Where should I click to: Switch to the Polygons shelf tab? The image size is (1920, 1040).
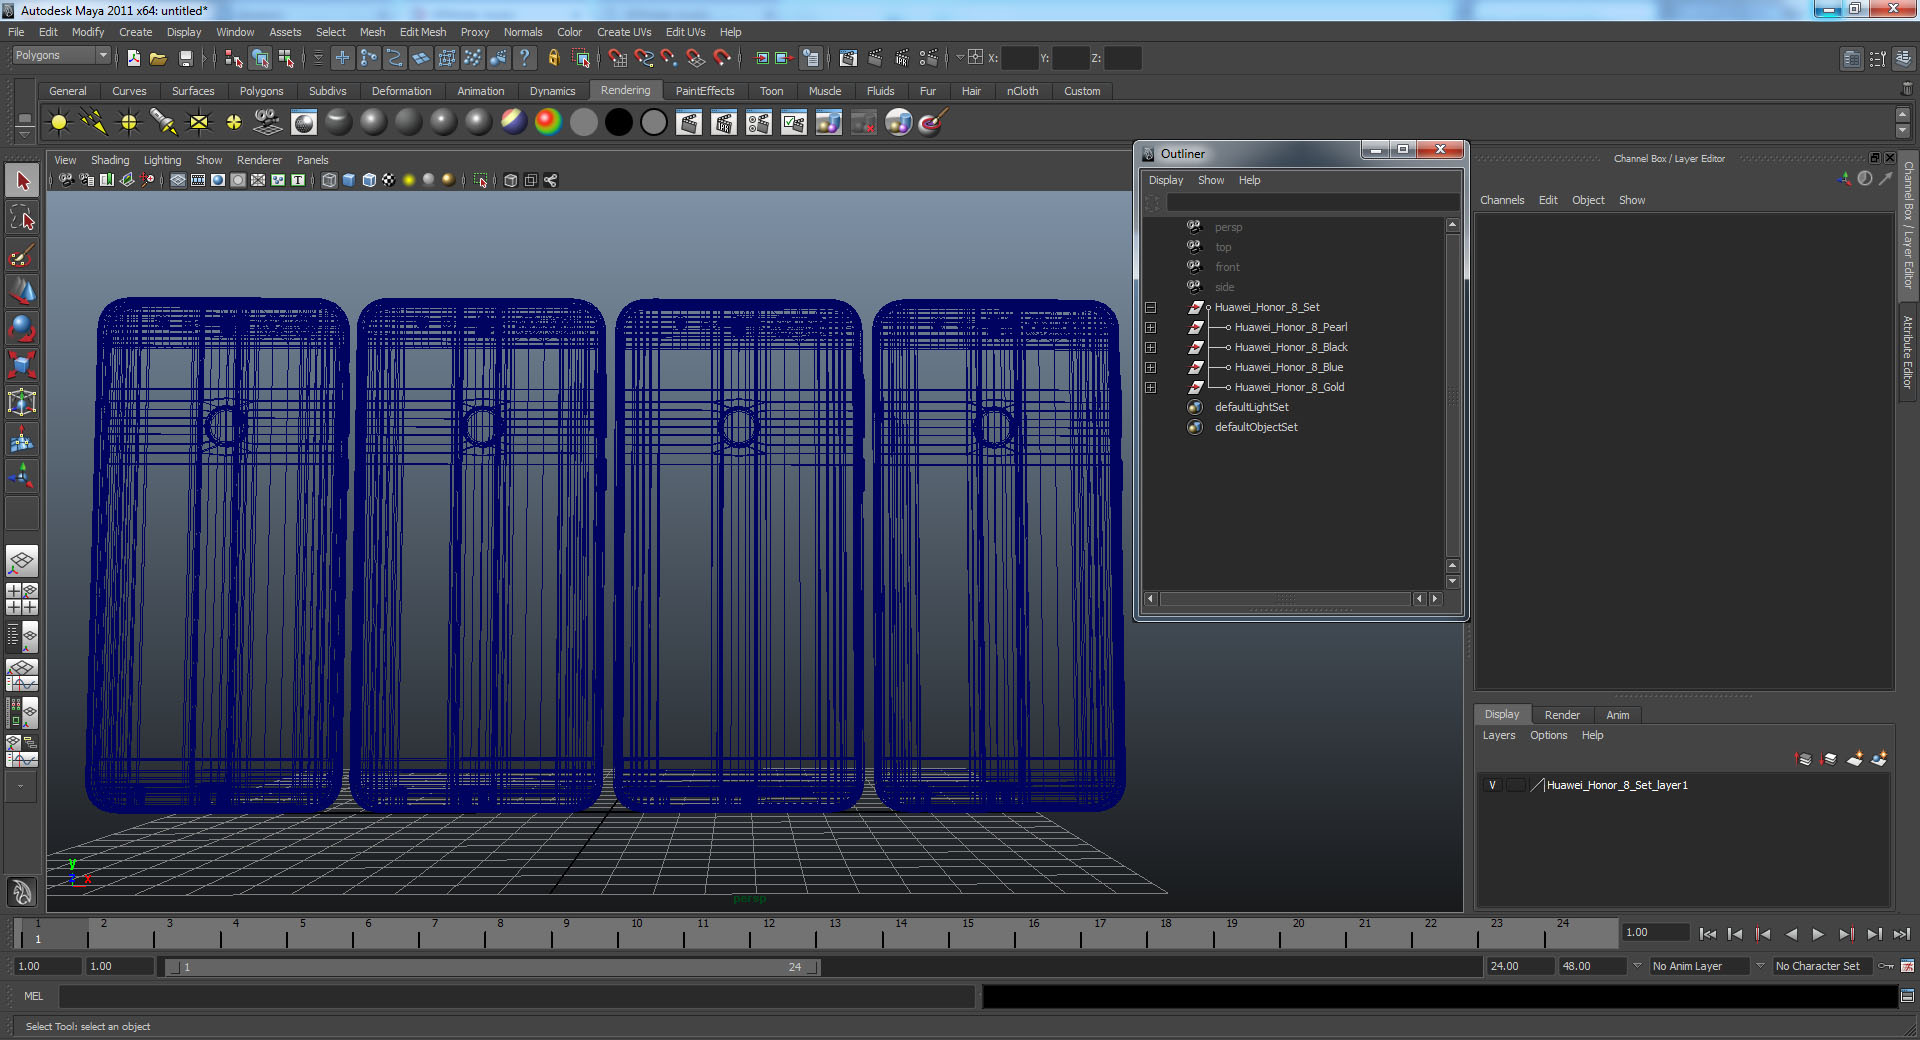click(261, 91)
